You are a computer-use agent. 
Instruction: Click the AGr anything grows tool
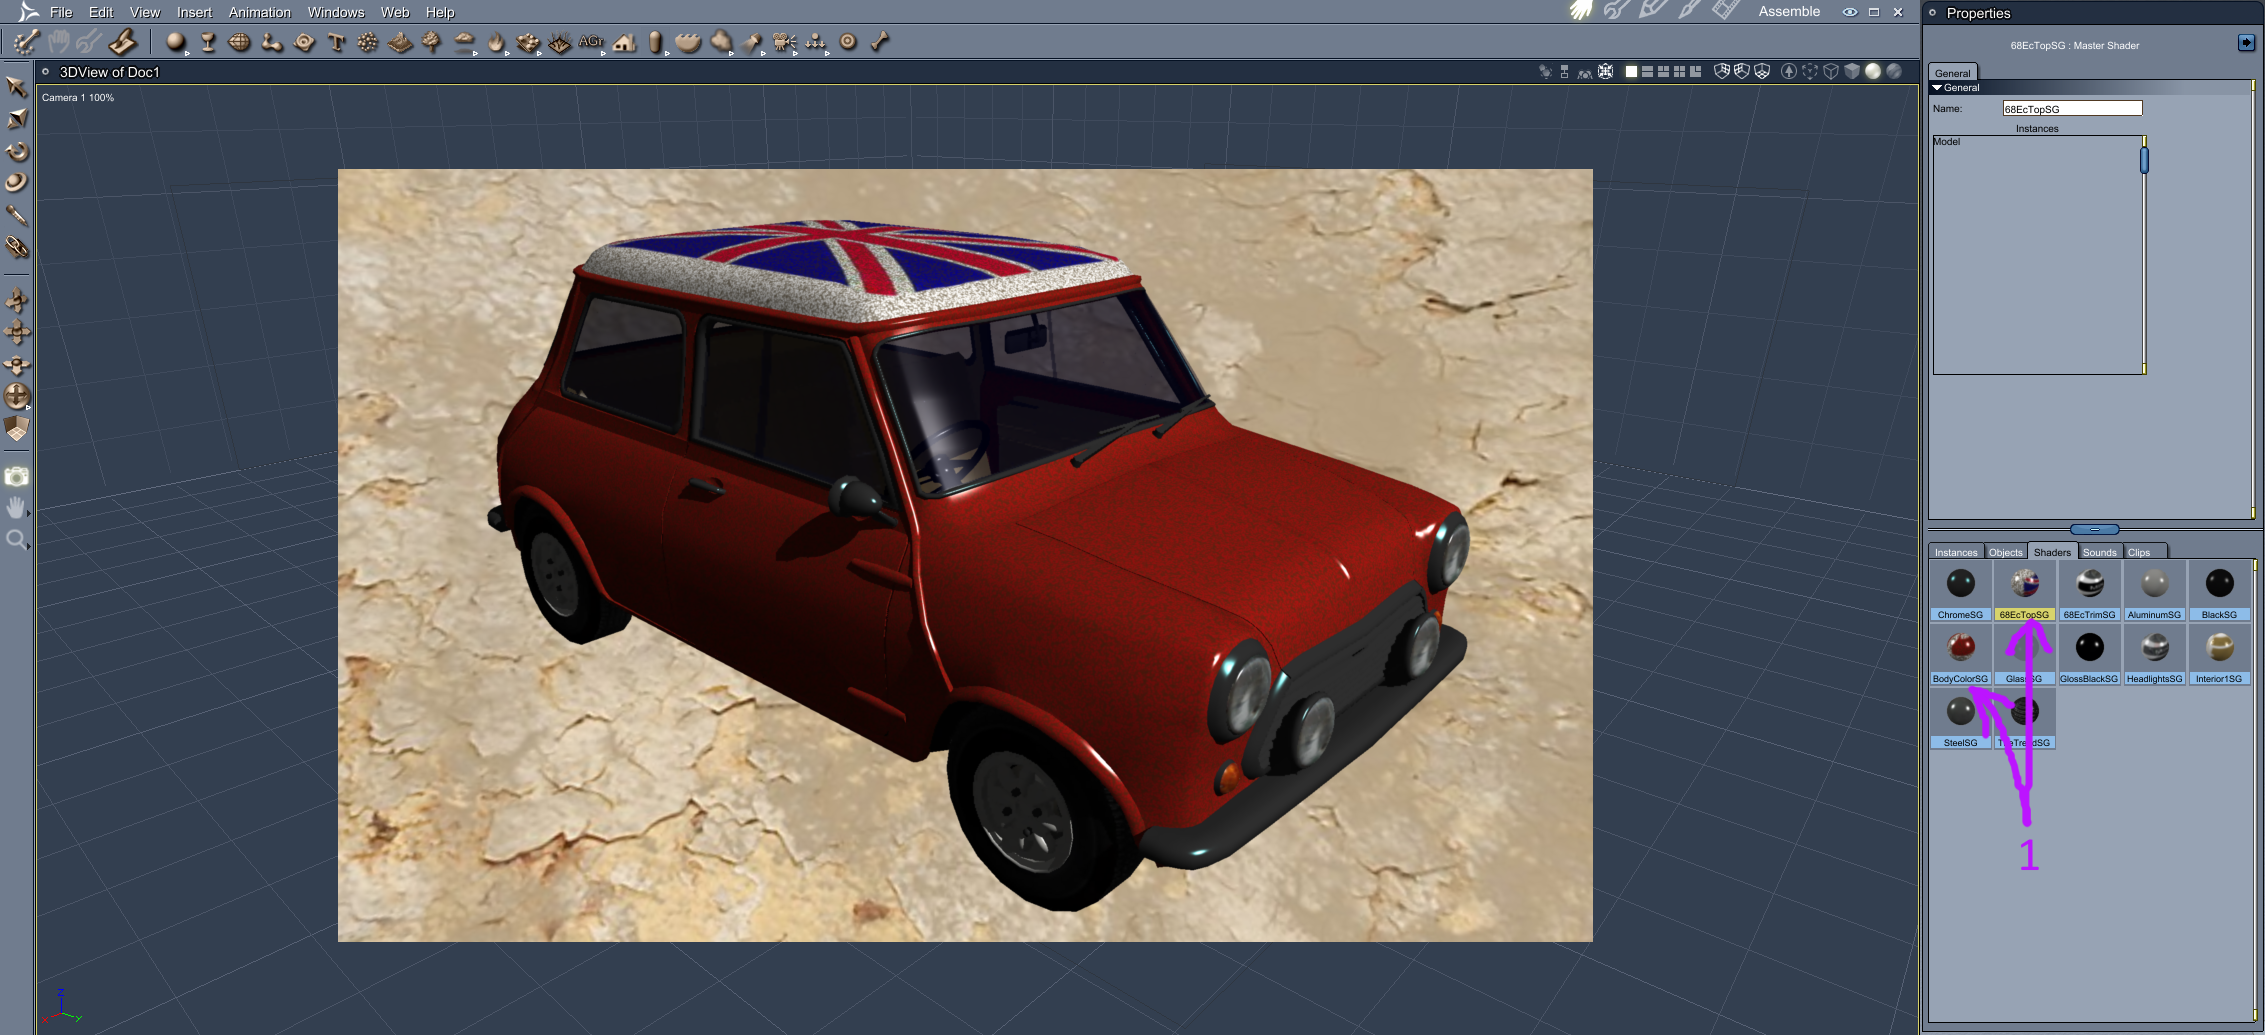(591, 42)
